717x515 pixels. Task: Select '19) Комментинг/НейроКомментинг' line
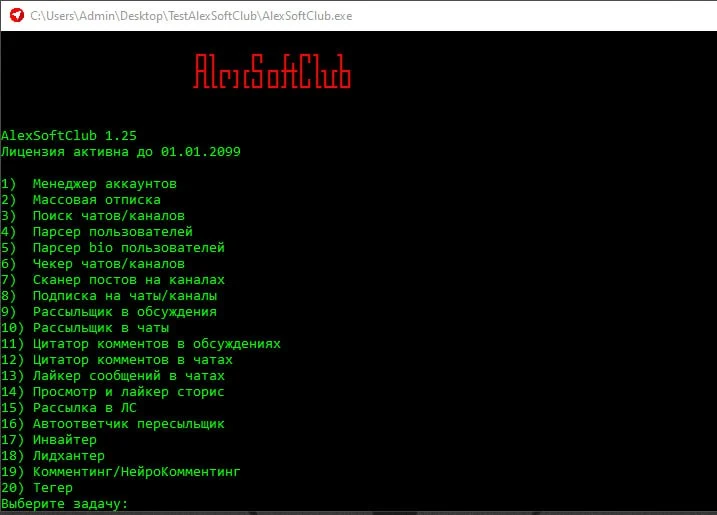(121, 472)
